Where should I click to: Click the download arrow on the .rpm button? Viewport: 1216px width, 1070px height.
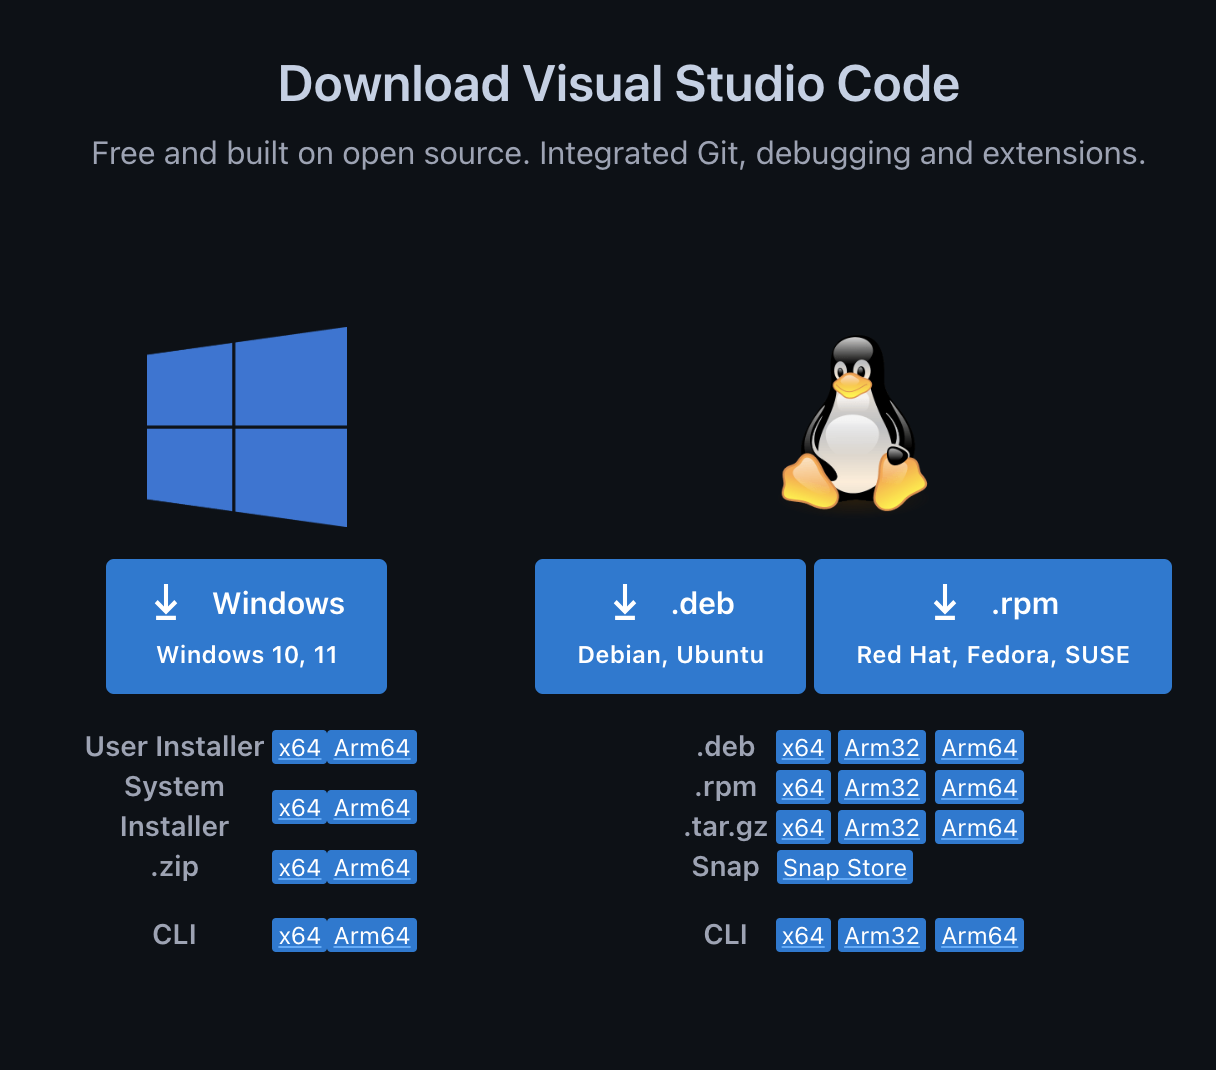pos(945,603)
